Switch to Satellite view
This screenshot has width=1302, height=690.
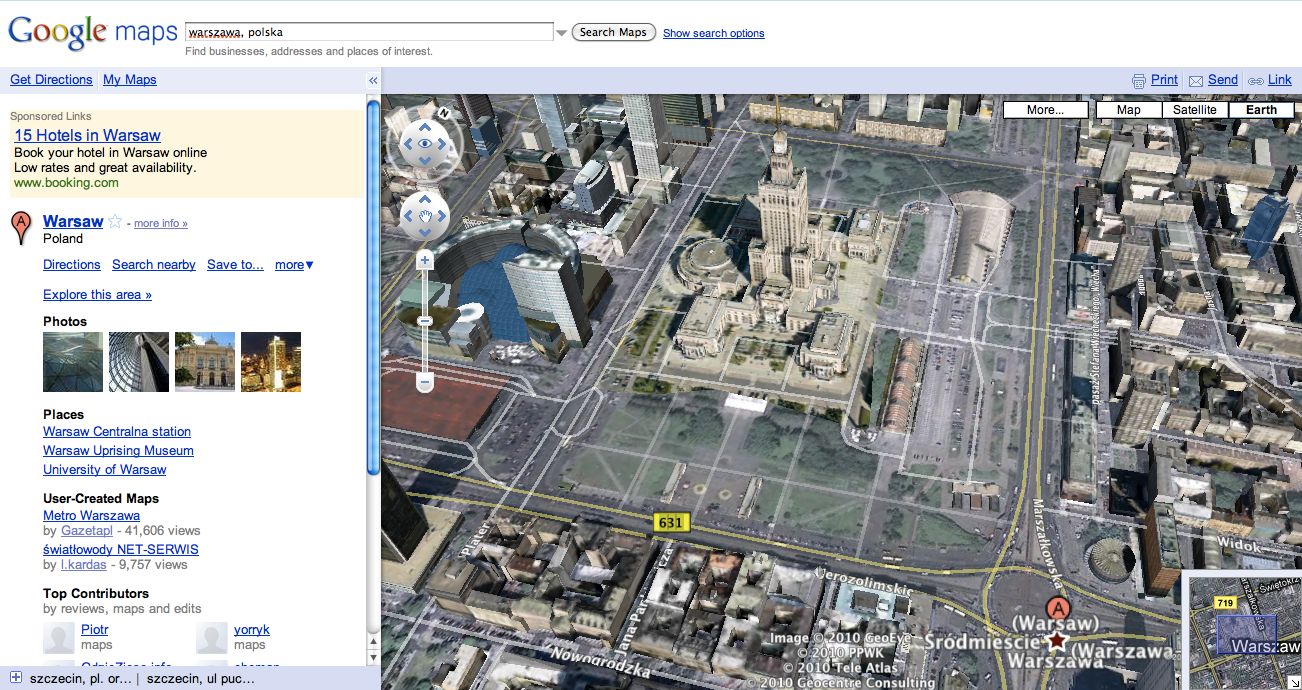click(1195, 110)
